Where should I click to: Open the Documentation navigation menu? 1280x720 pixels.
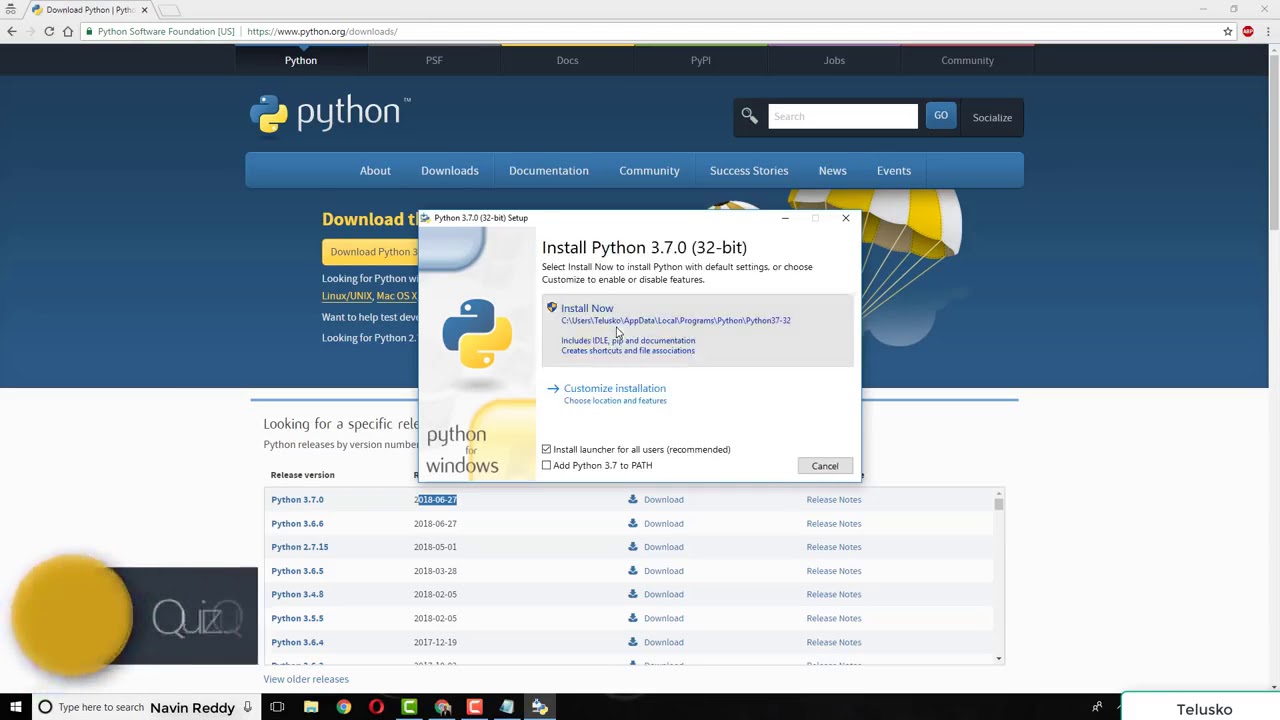(x=548, y=170)
